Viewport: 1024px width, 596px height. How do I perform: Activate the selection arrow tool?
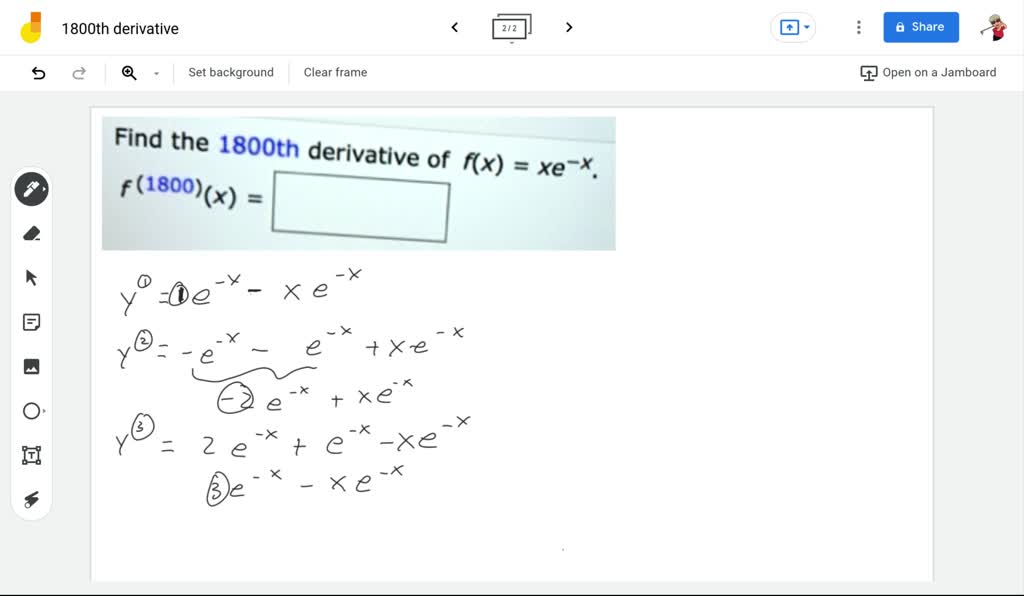31,277
